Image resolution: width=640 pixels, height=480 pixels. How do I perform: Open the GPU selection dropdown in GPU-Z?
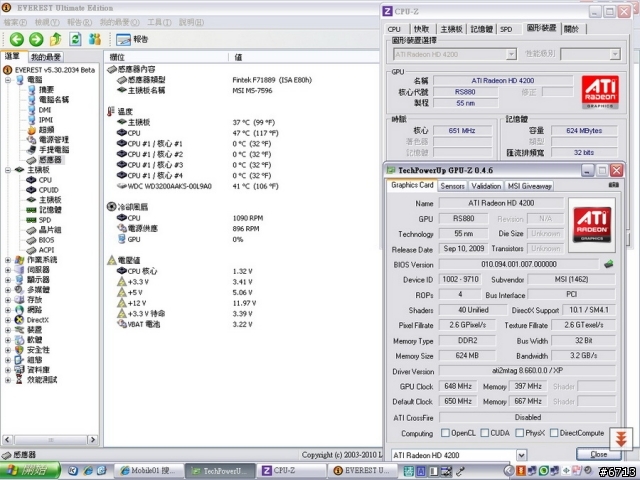(x=521, y=455)
